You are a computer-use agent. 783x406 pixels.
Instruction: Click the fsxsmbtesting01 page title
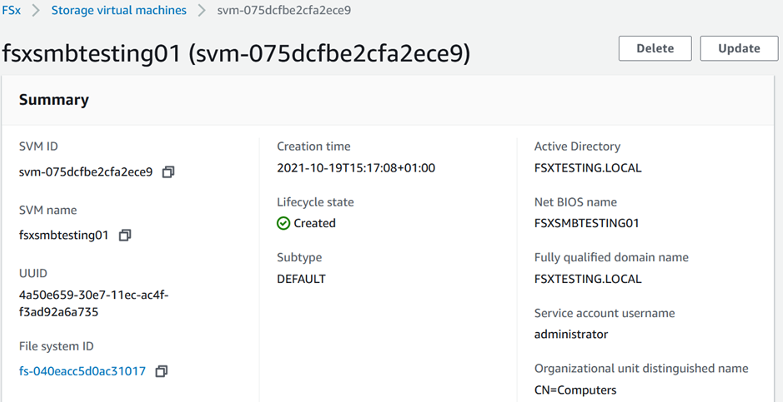point(237,52)
